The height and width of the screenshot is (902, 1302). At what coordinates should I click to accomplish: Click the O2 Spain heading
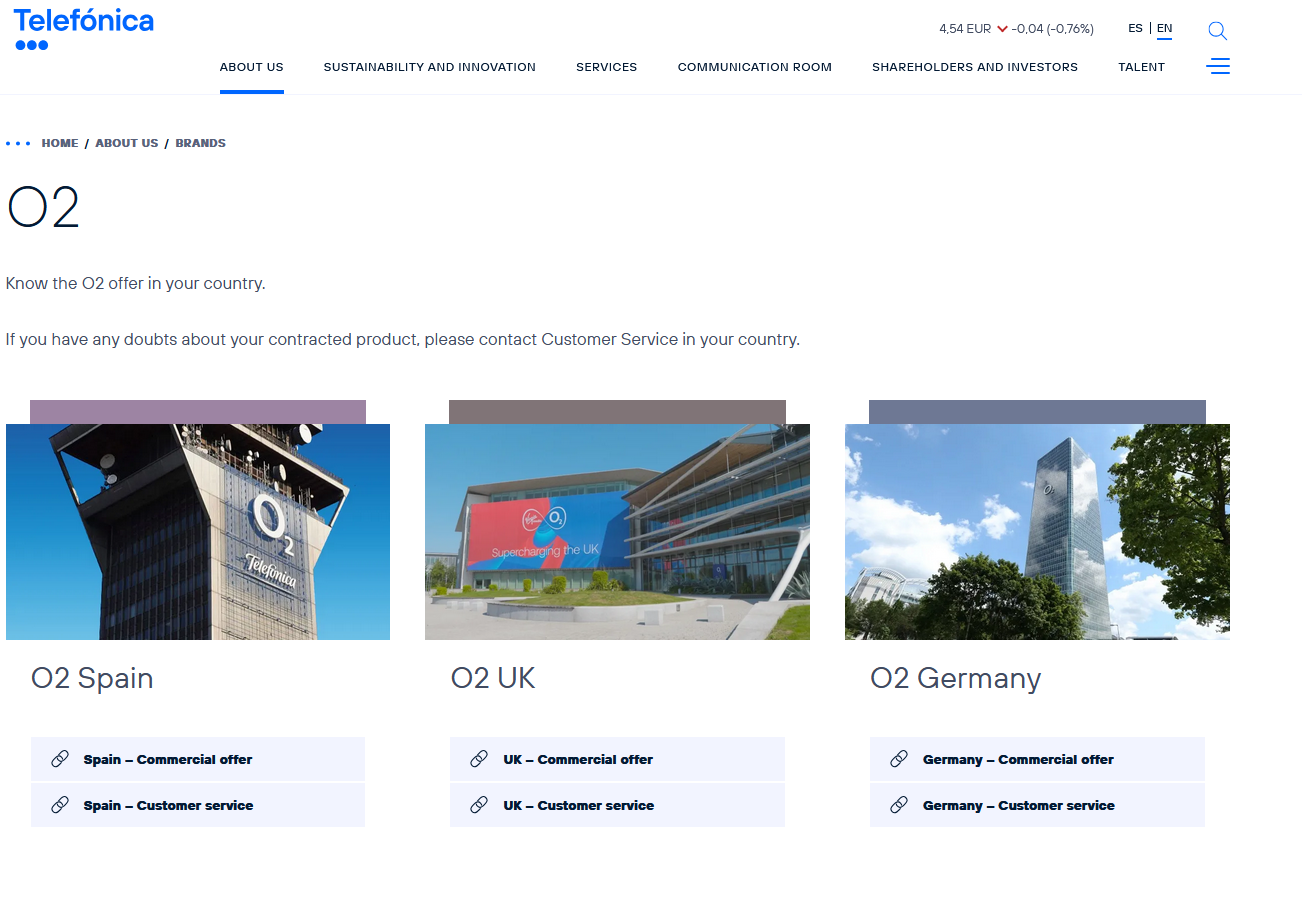point(92,678)
